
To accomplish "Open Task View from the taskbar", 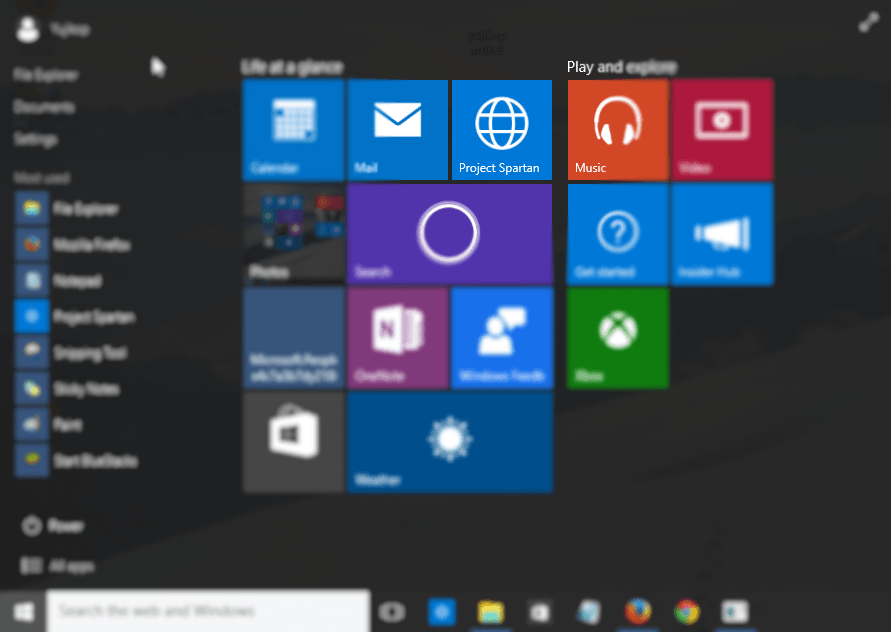I will (392, 612).
